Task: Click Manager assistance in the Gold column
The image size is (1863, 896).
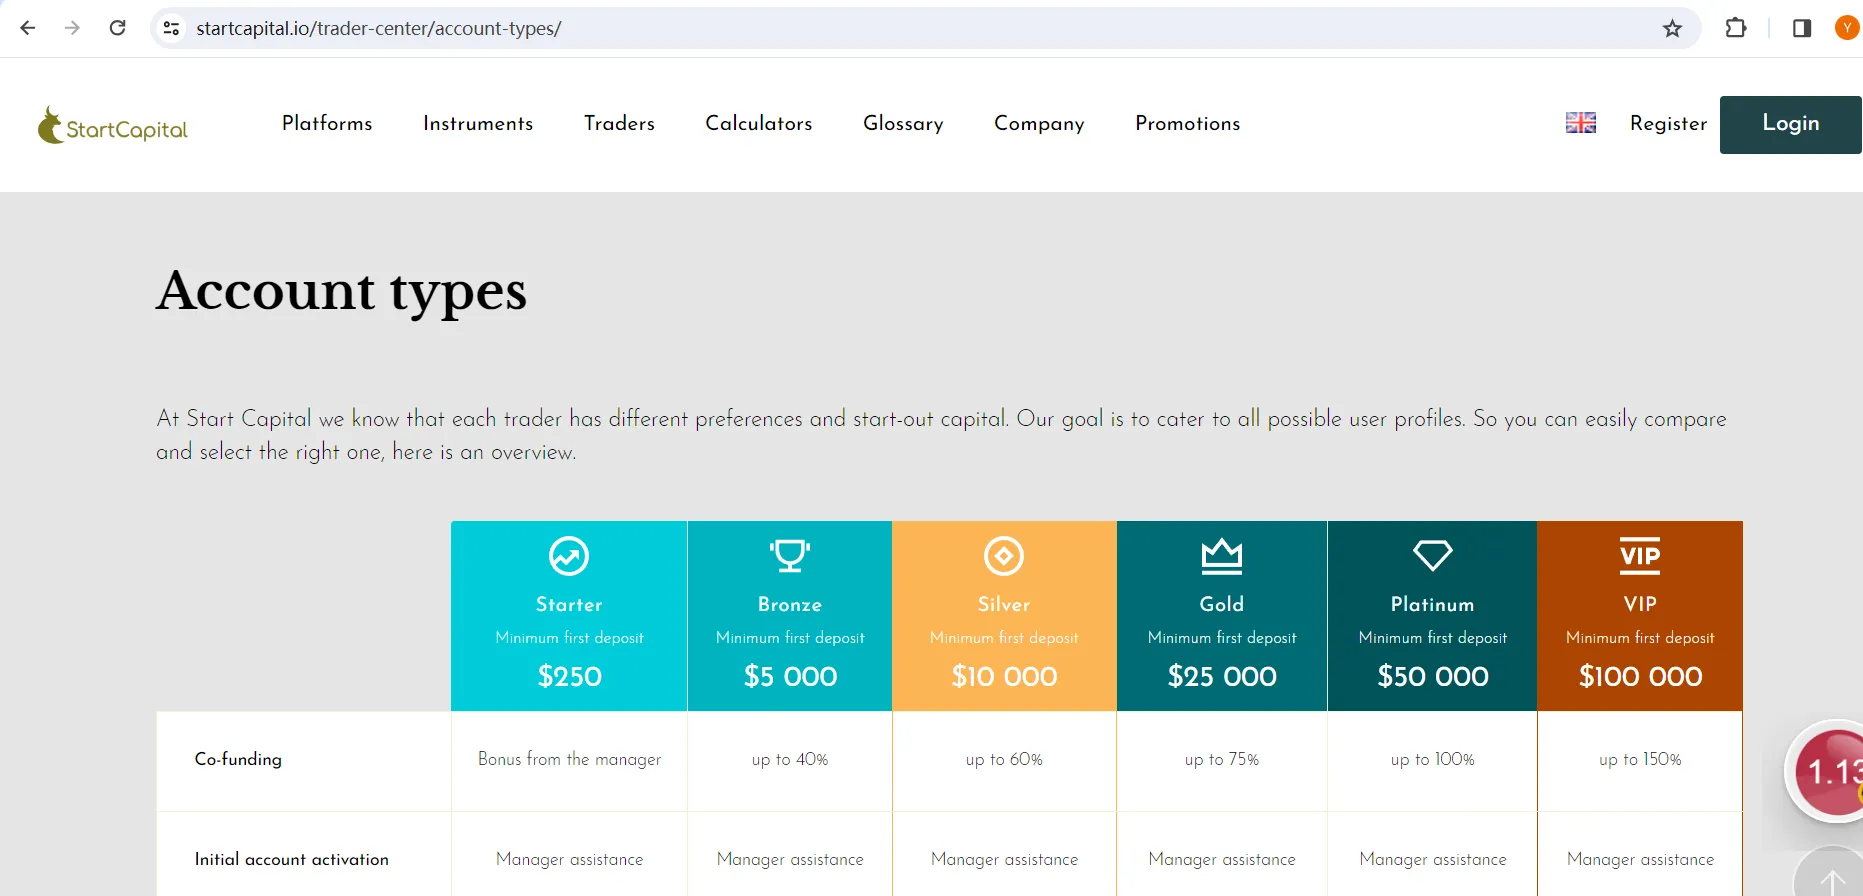Action: click(1222, 859)
